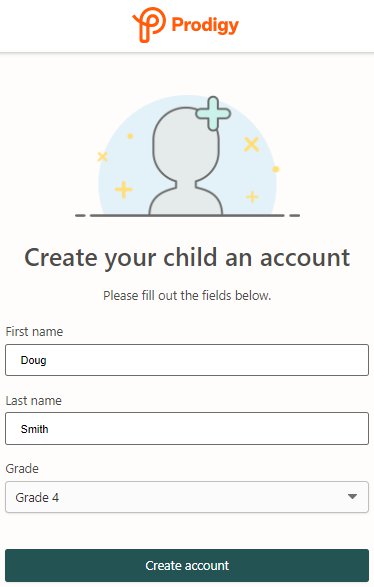Click the yellow dot right of the avatar

276,169
